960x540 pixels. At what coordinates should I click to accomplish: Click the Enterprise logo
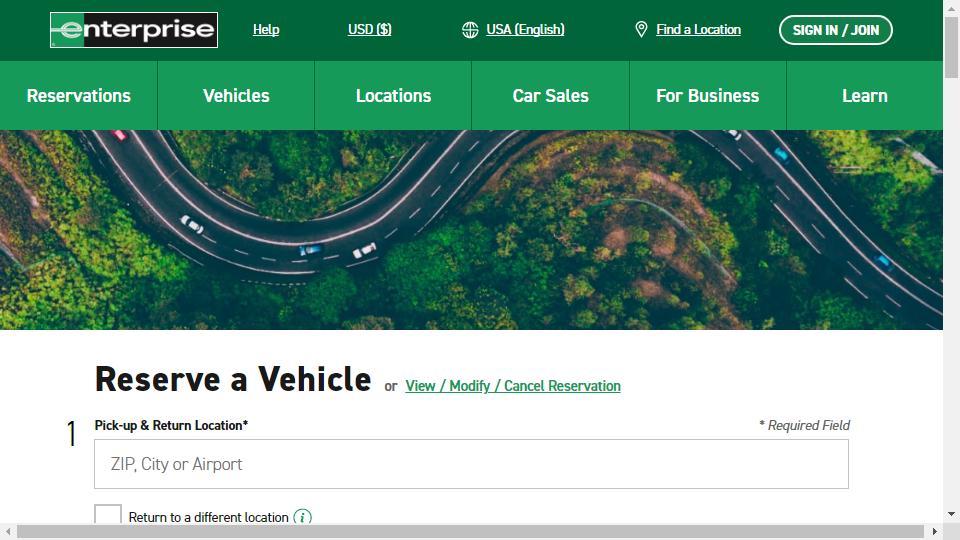[133, 29]
